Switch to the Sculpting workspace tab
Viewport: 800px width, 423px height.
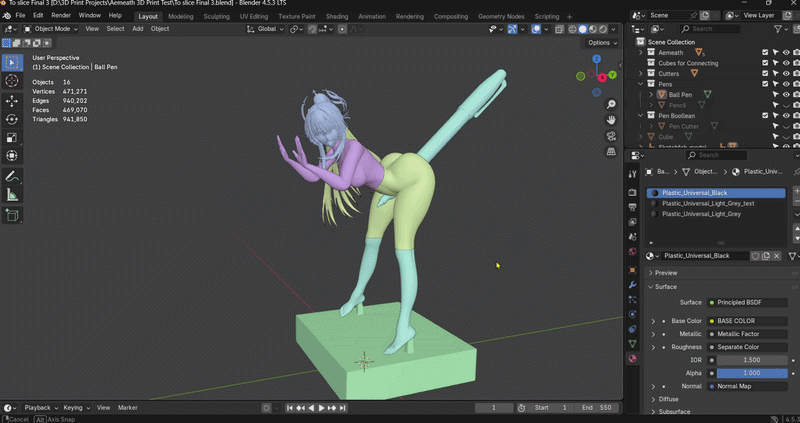click(216, 16)
